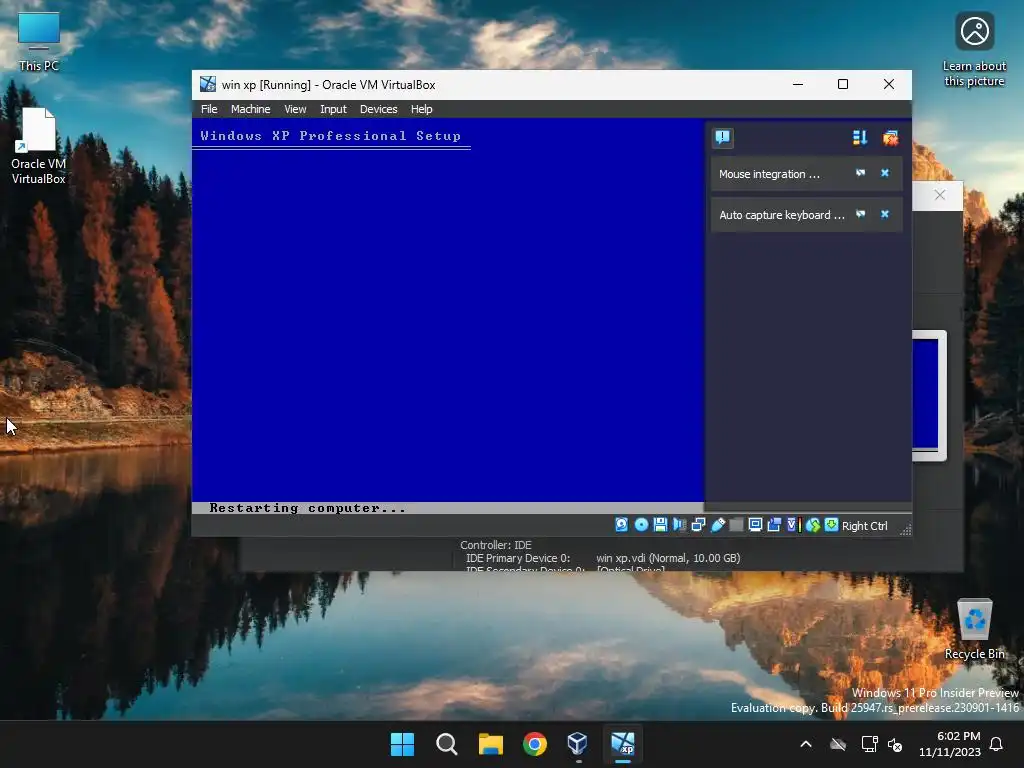Click the Controller: IDE label in the Manager window
The width and height of the screenshot is (1024, 768).
click(x=496, y=545)
